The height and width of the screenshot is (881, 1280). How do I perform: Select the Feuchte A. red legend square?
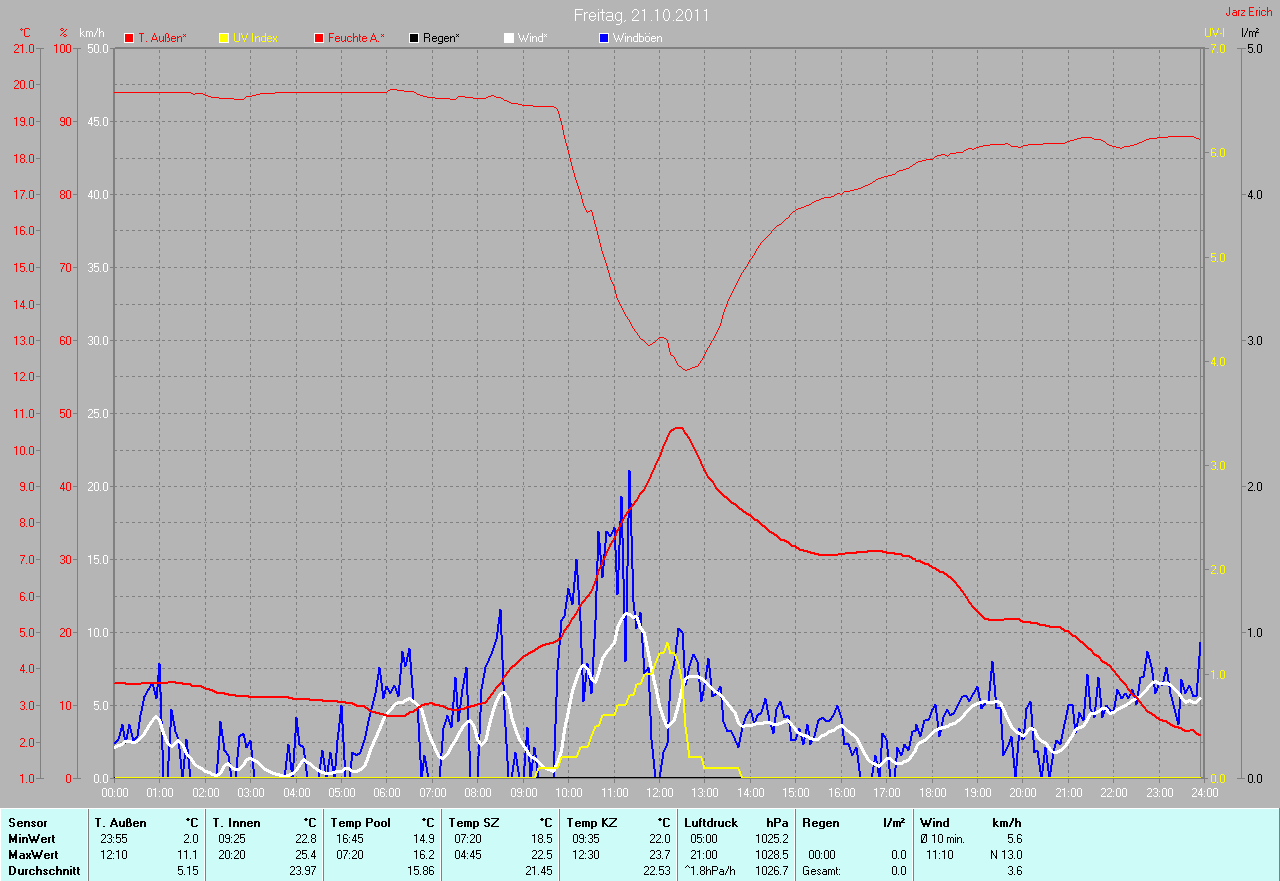point(319,38)
